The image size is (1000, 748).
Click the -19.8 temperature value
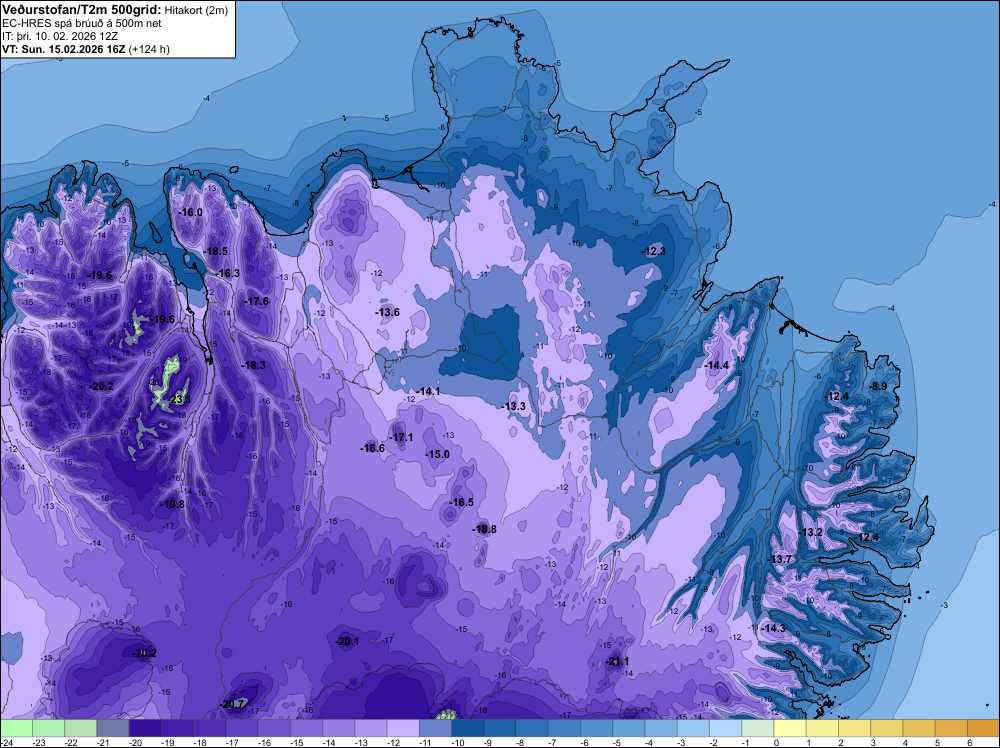tap(173, 504)
